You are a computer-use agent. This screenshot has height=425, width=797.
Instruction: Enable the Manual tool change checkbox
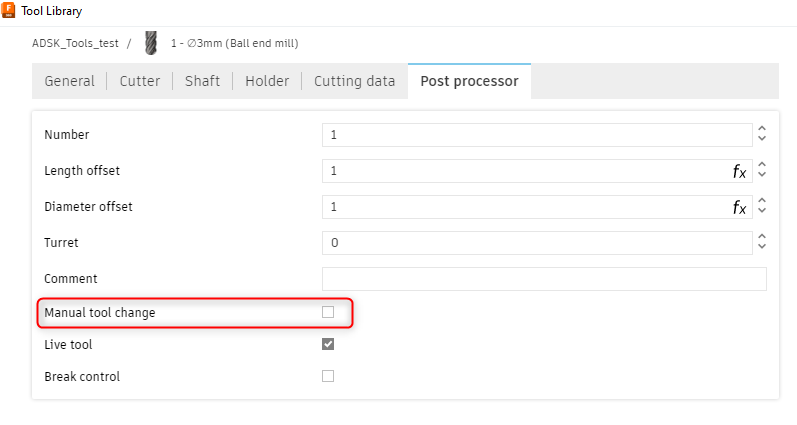point(328,313)
